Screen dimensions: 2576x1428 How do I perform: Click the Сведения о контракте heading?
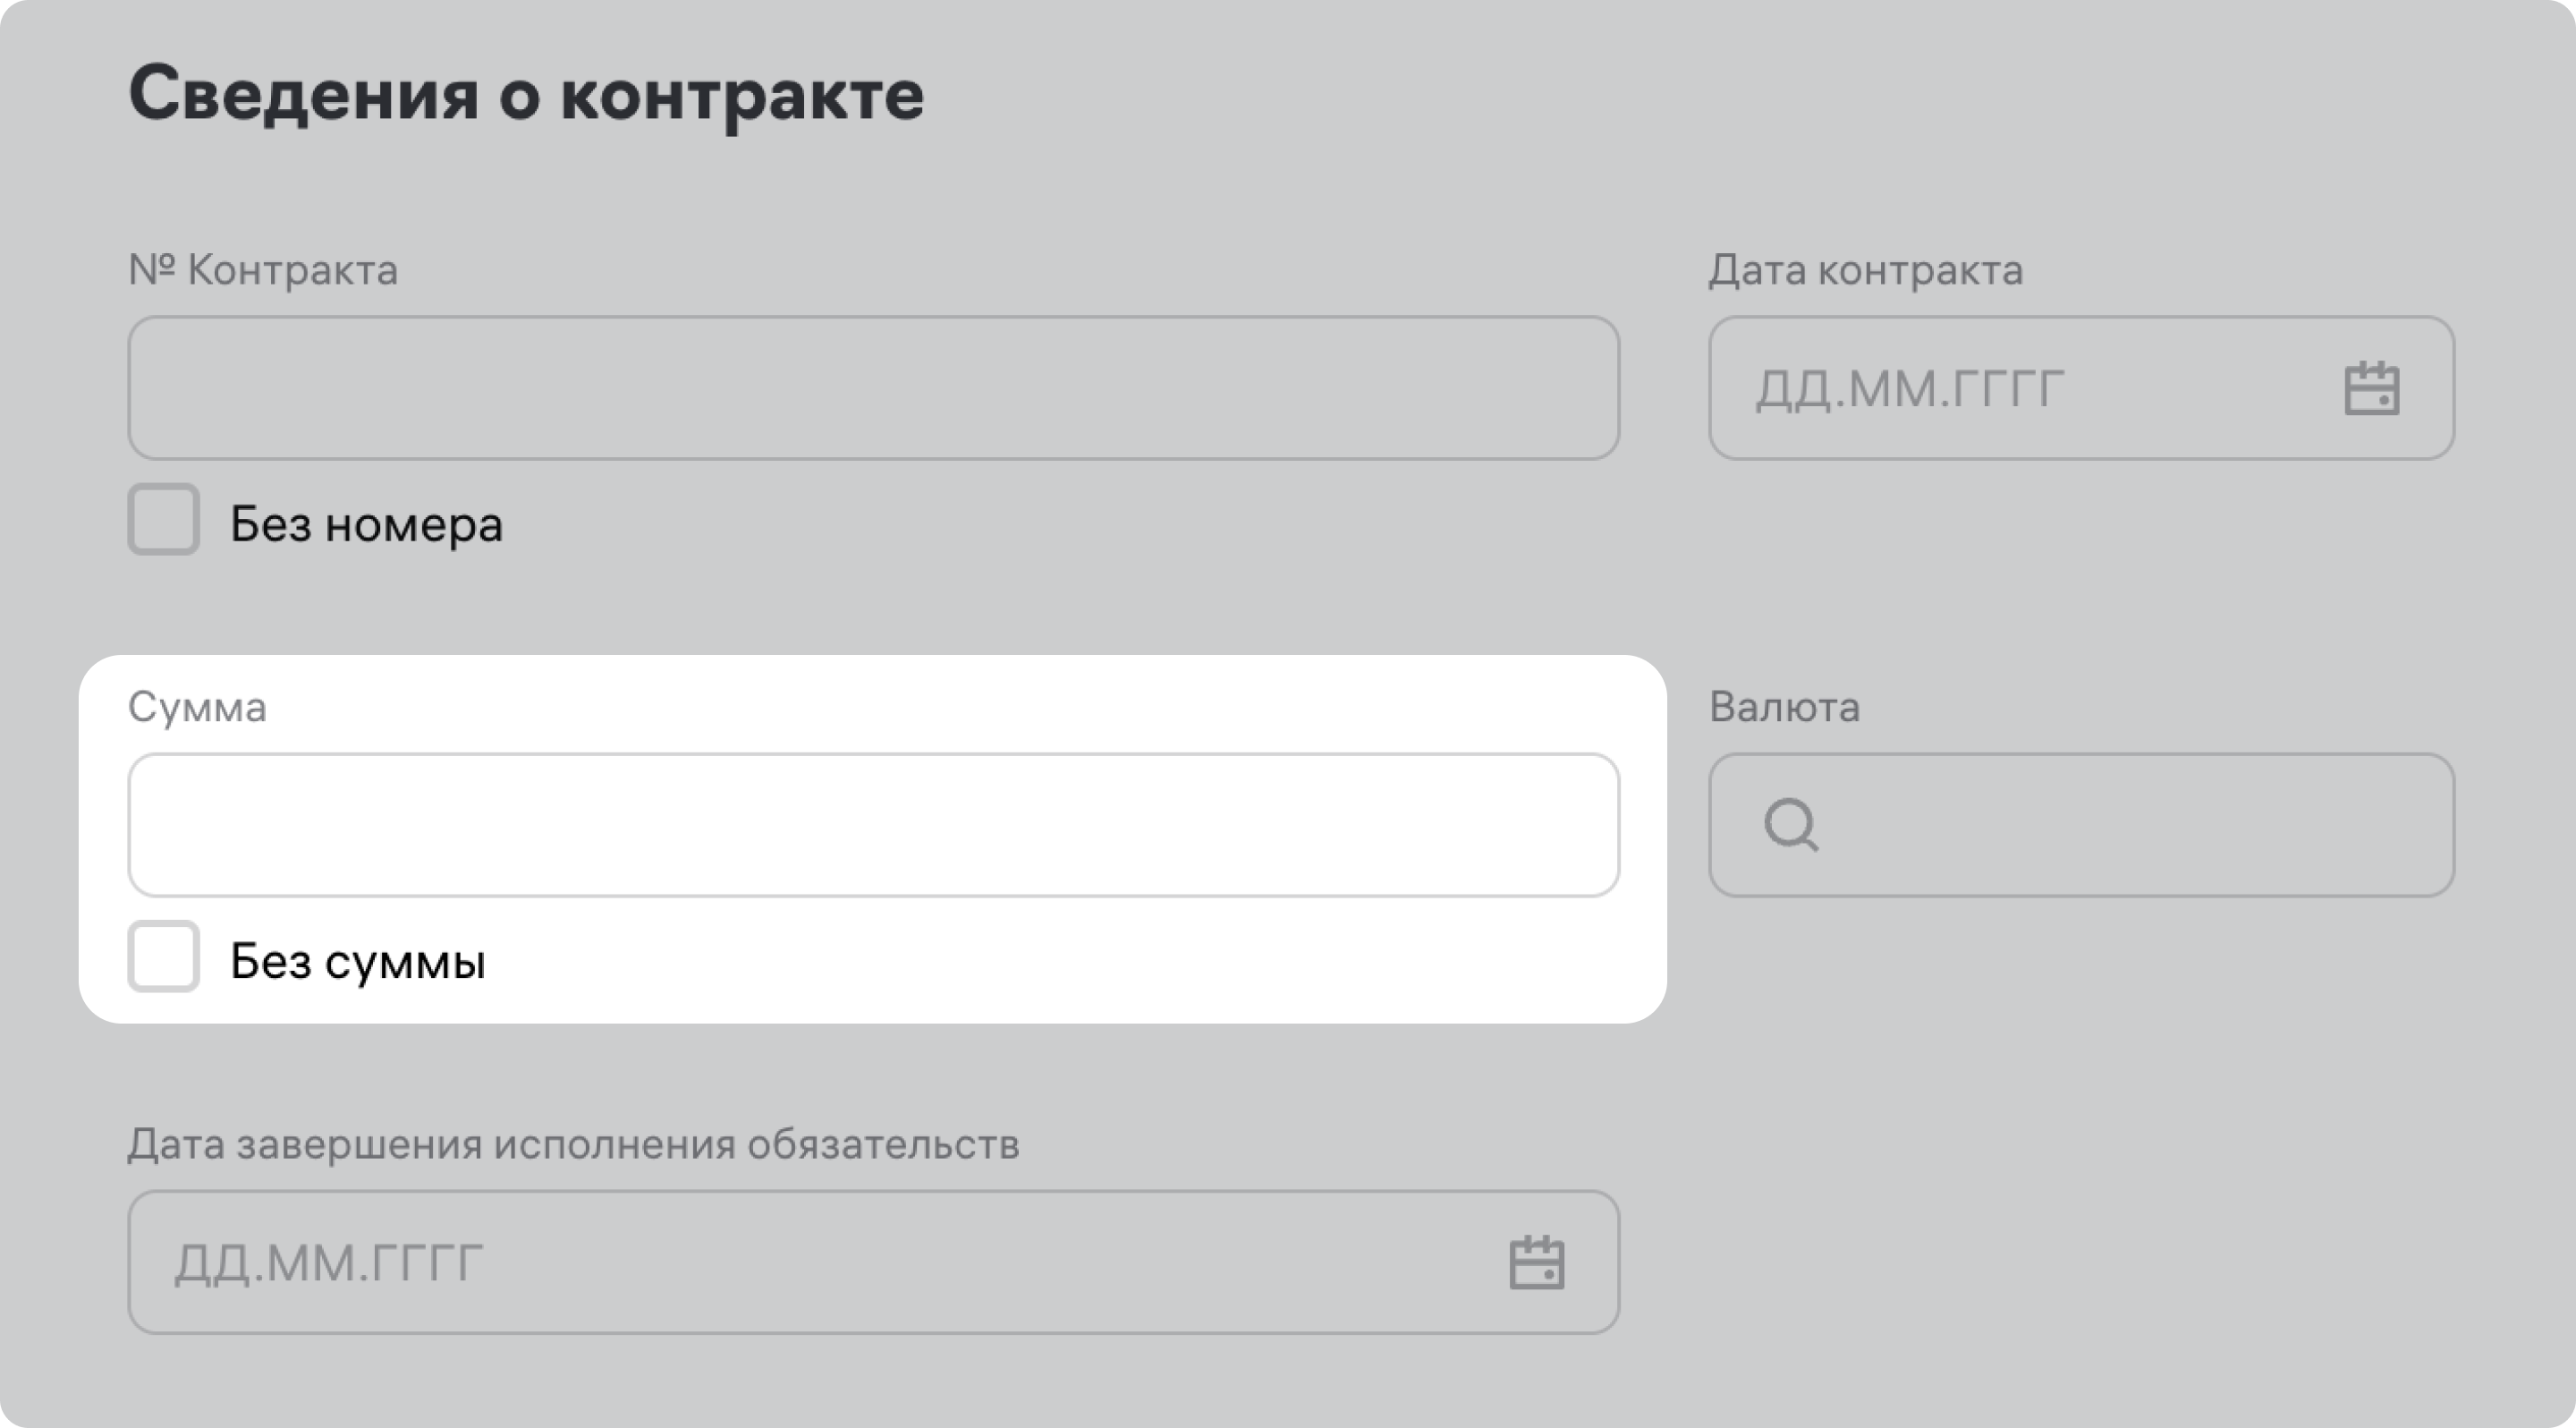tap(526, 94)
